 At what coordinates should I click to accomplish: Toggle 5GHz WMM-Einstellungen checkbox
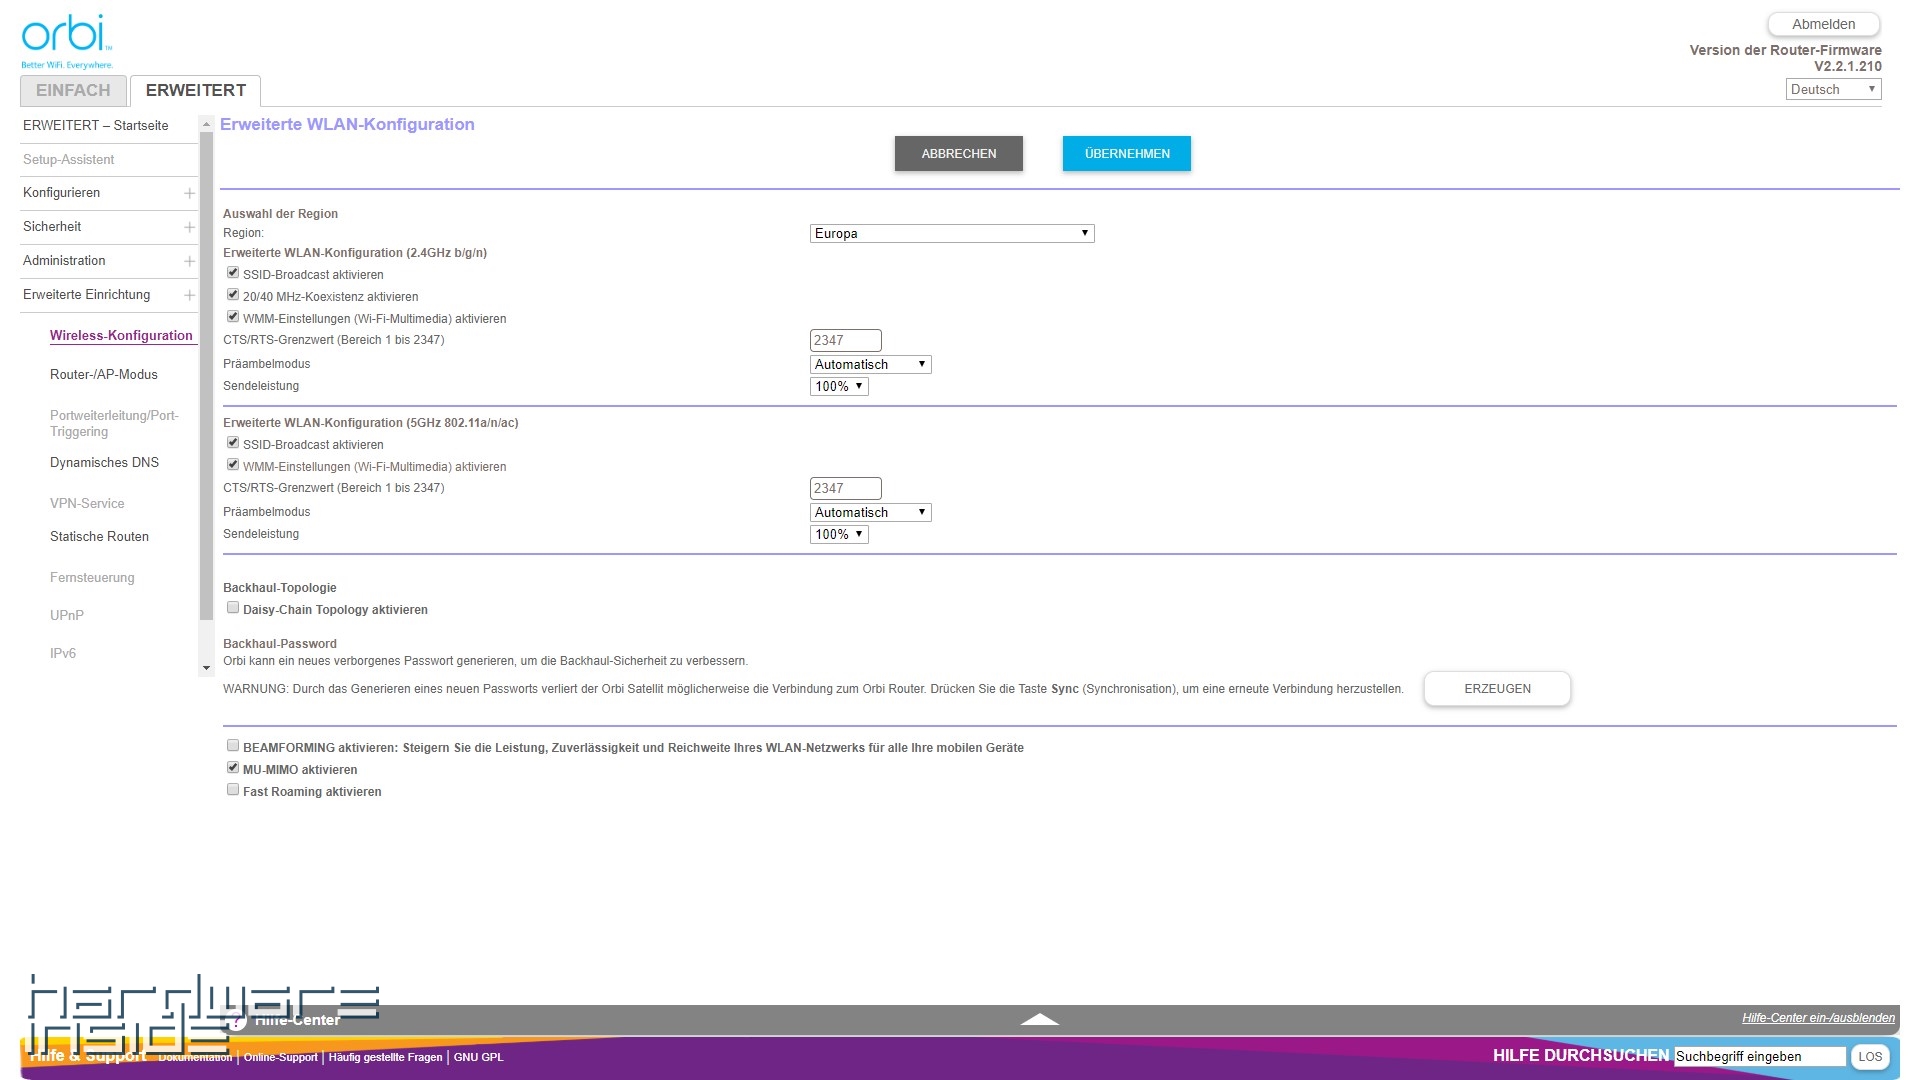(233, 464)
